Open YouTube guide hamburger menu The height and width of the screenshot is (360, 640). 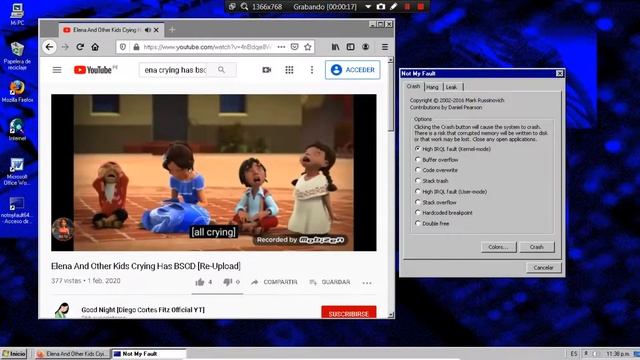(x=57, y=70)
